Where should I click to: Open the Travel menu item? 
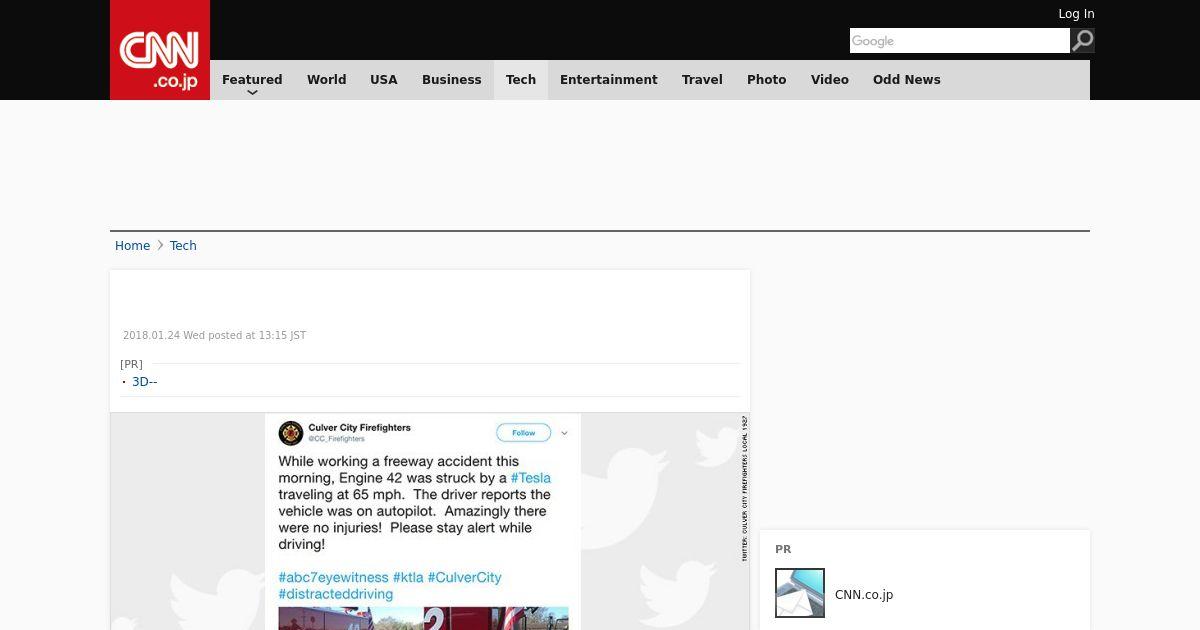pos(702,79)
